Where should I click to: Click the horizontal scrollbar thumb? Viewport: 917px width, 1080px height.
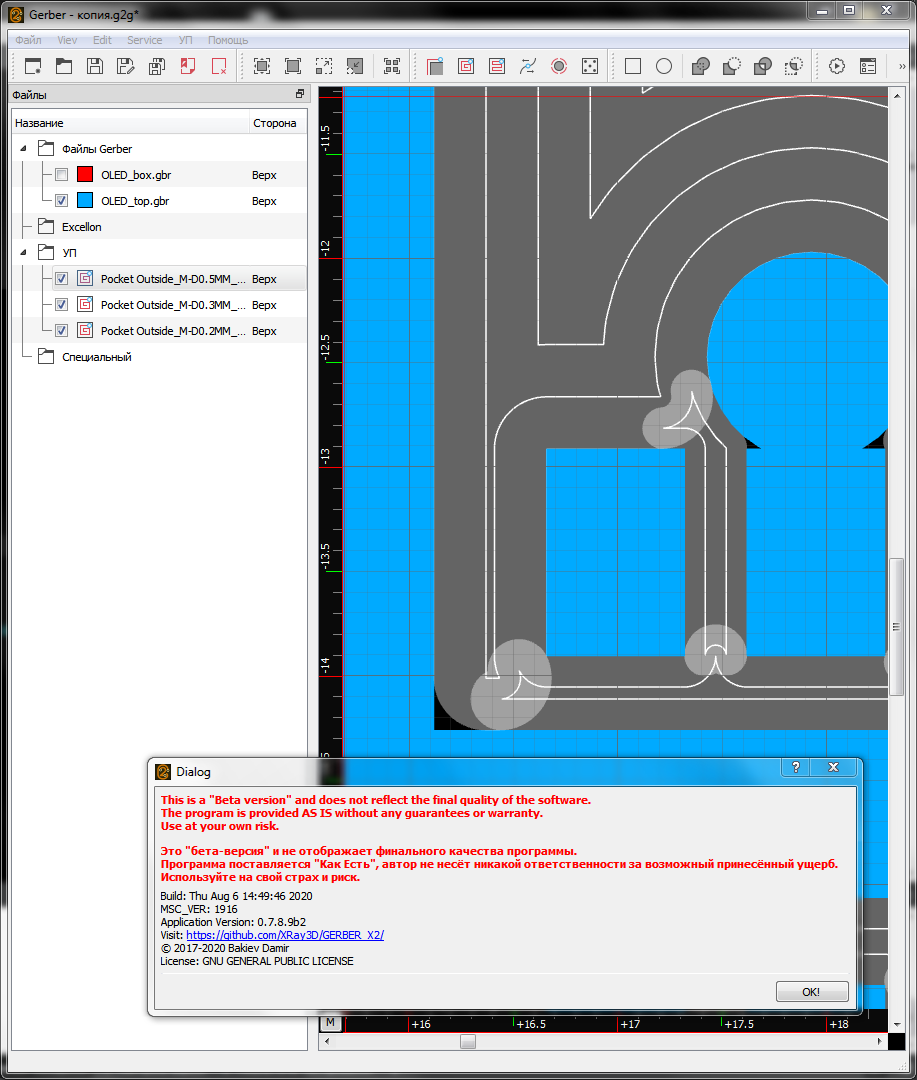click(x=468, y=1041)
